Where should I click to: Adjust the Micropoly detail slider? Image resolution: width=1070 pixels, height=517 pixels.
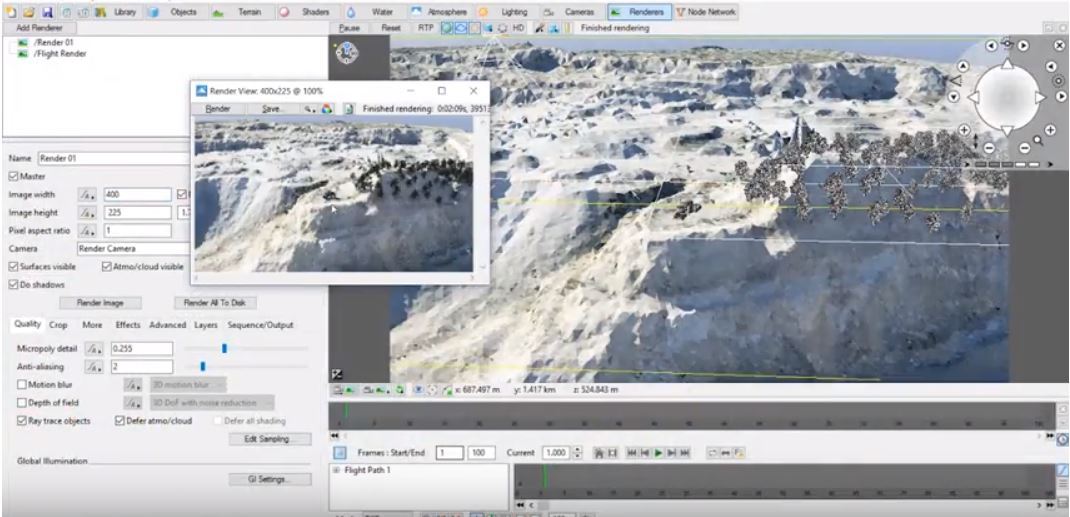pyautogui.click(x=224, y=349)
